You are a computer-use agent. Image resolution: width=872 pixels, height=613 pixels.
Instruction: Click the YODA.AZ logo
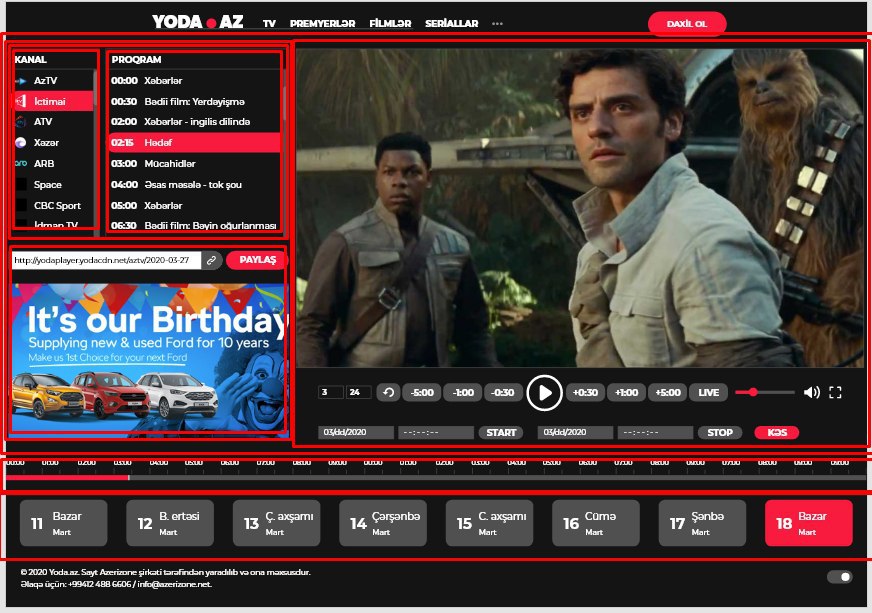tap(198, 22)
